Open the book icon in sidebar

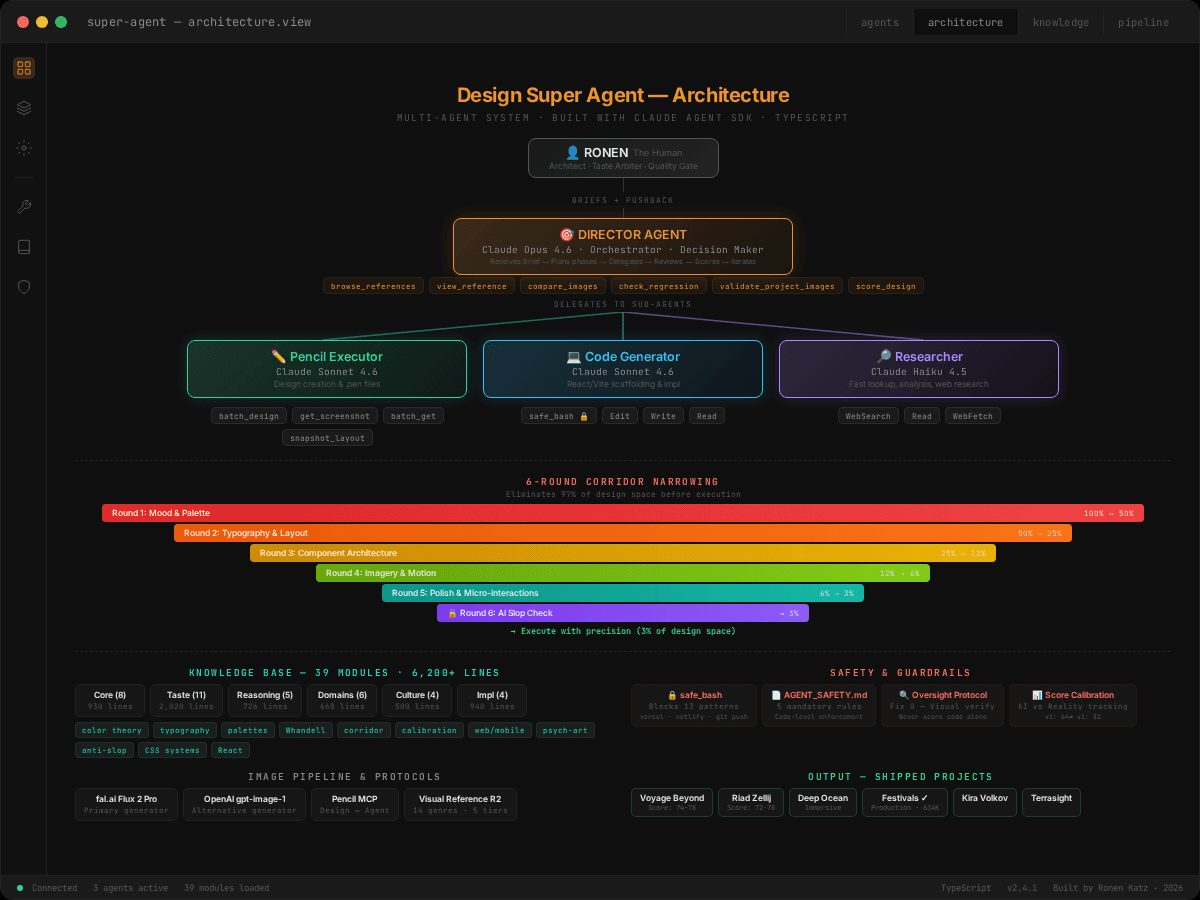pos(24,247)
